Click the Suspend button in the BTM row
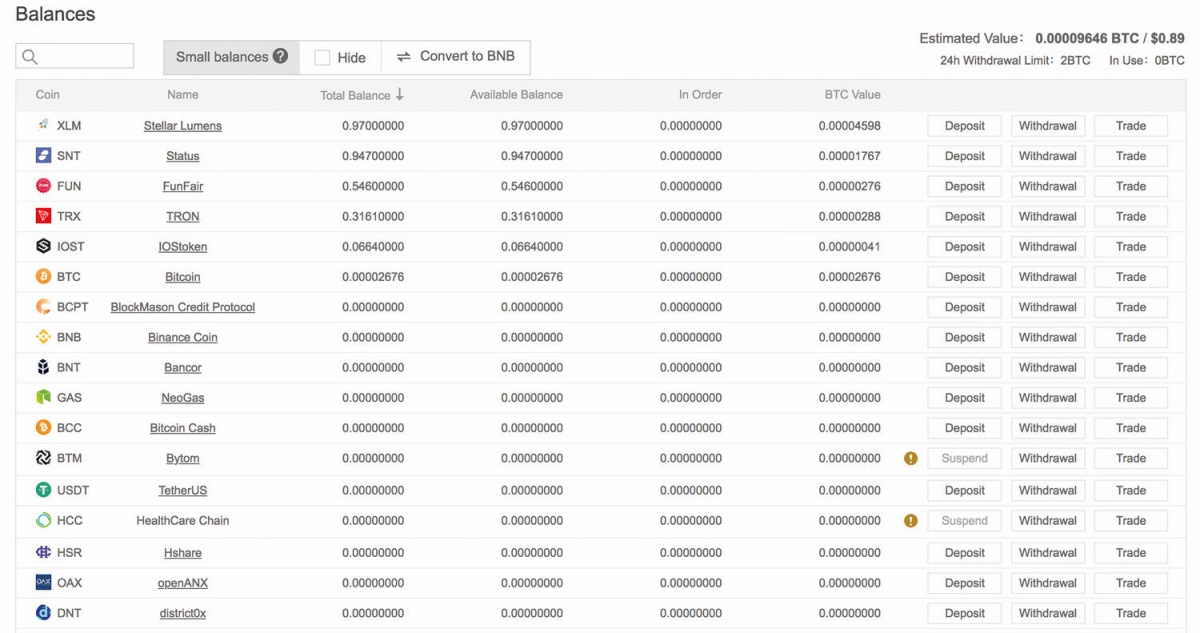The height and width of the screenshot is (633, 1200). pyautogui.click(x=965, y=458)
